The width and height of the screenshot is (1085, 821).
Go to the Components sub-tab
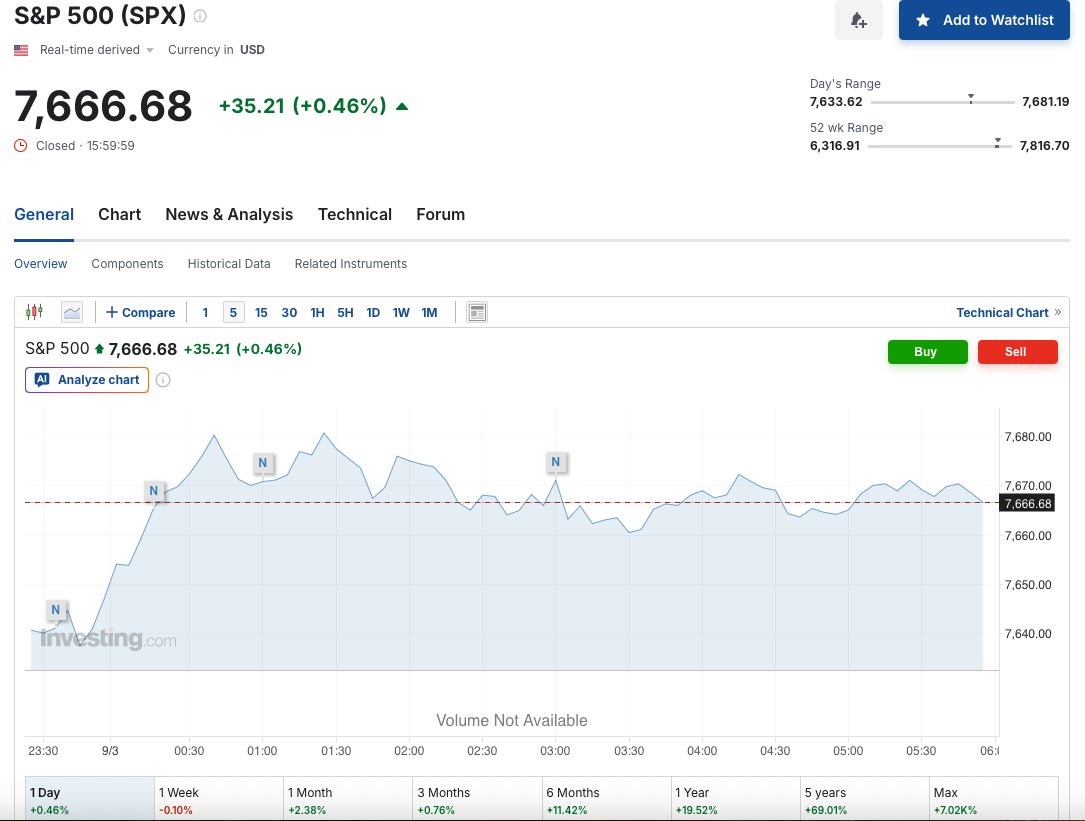pos(127,264)
